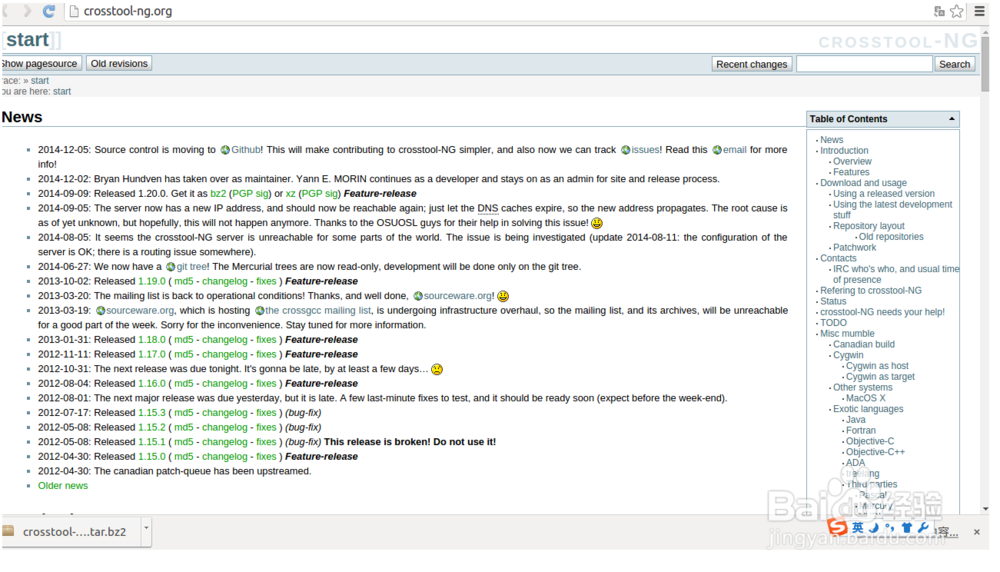This screenshot has height=572, width=1000.
Task: Open sourceware.org link in 2013-03-20 entry
Action: (x=457, y=296)
